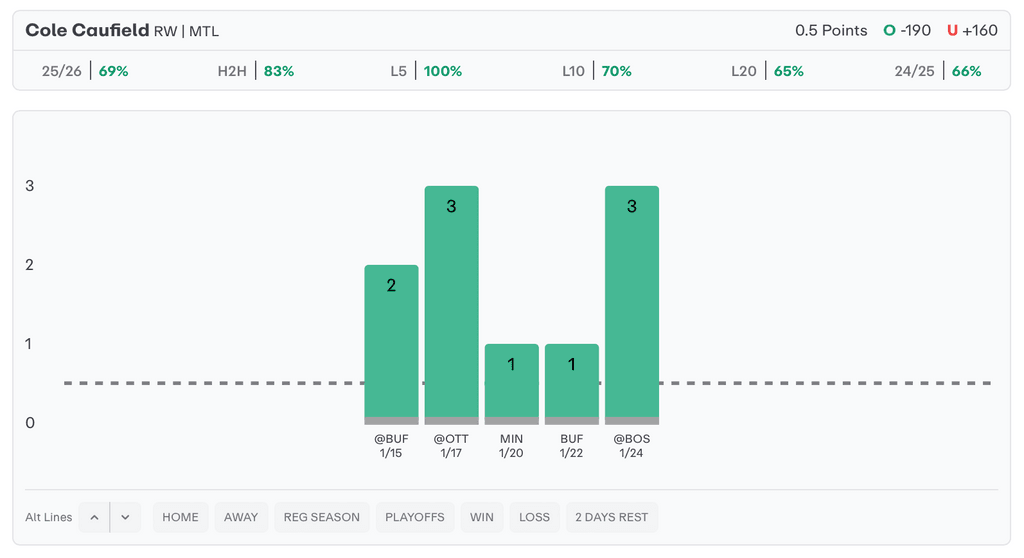Select the H2H 83% stat tab
1024x558 pixels.
point(256,71)
